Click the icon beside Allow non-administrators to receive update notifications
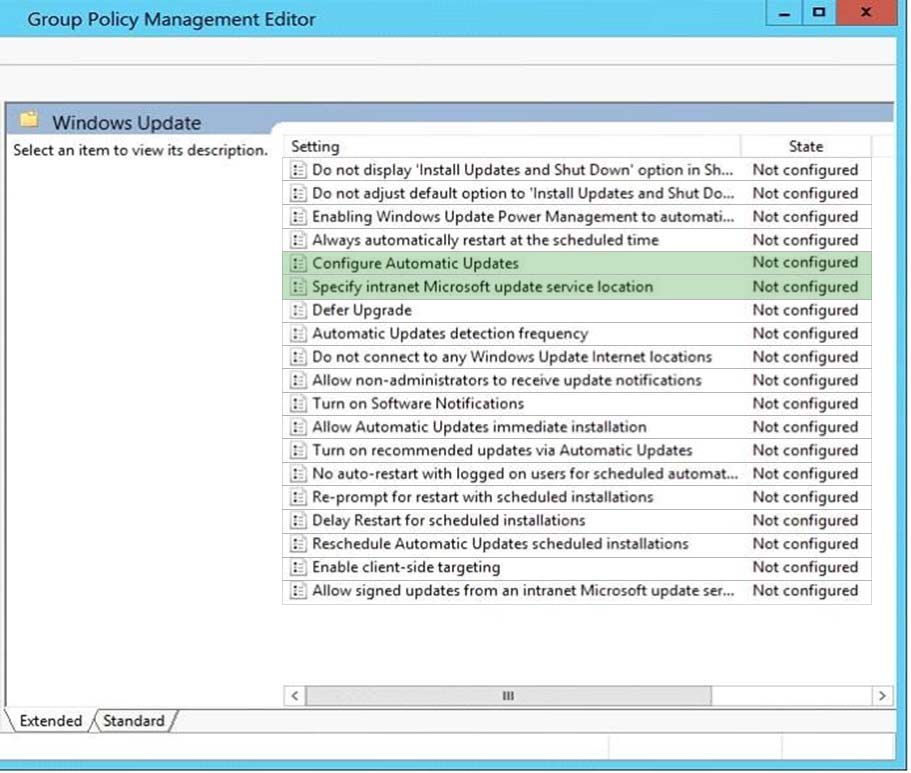The image size is (911, 773). [x=298, y=381]
